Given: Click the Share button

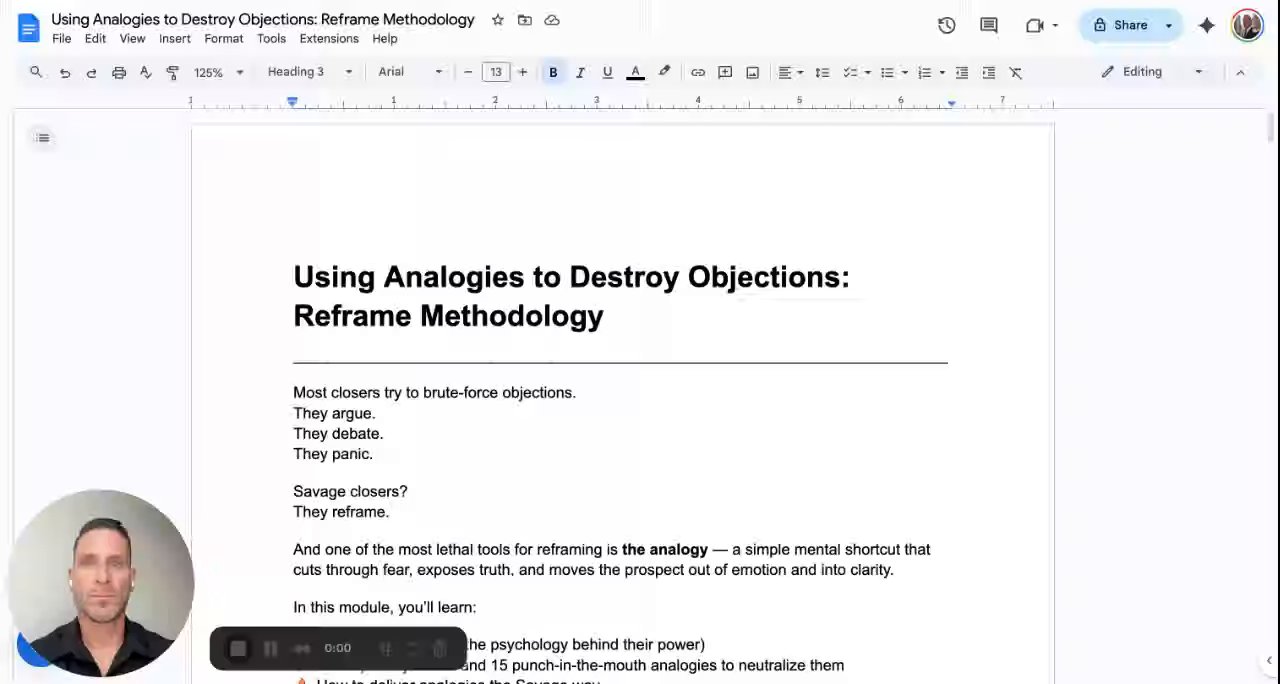Looking at the screenshot, I should [x=1119, y=26].
